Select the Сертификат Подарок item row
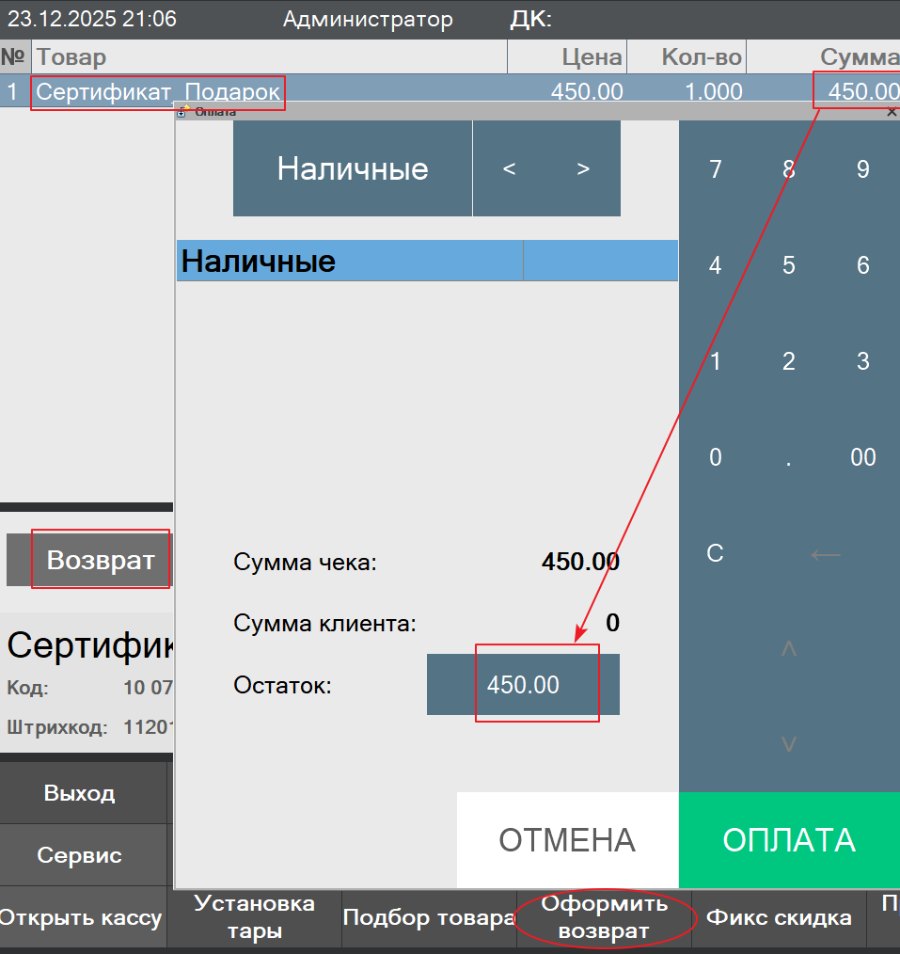 click(450, 91)
